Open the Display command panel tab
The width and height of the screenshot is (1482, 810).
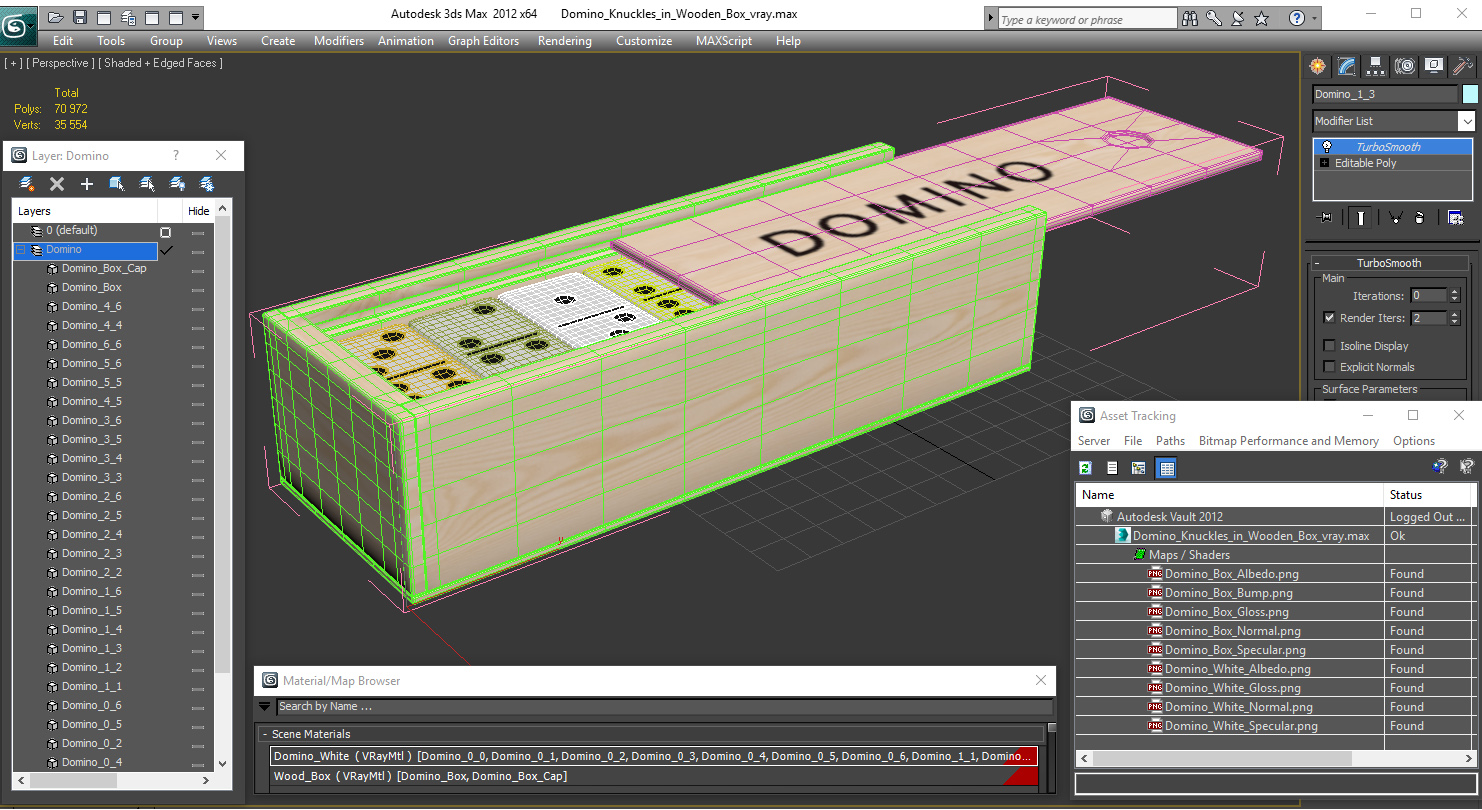[x=1434, y=66]
